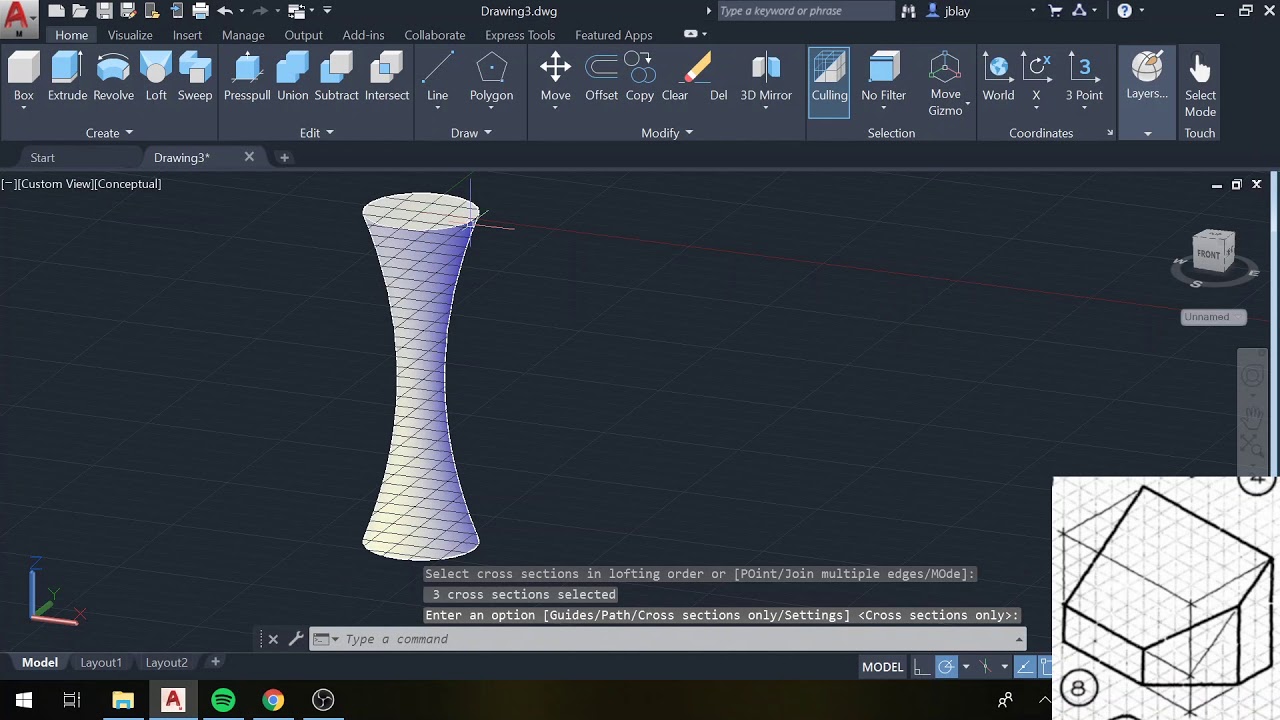Expand the Edit panel dropdown
Image resolution: width=1280 pixels, height=720 pixels.
coord(317,133)
